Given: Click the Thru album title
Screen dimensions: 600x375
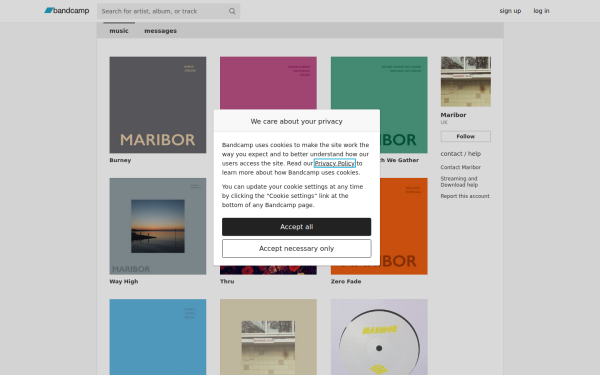Looking at the screenshot, I should tap(227, 281).
